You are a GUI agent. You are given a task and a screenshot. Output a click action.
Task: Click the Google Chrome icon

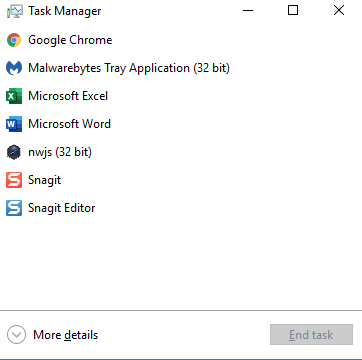click(x=14, y=40)
